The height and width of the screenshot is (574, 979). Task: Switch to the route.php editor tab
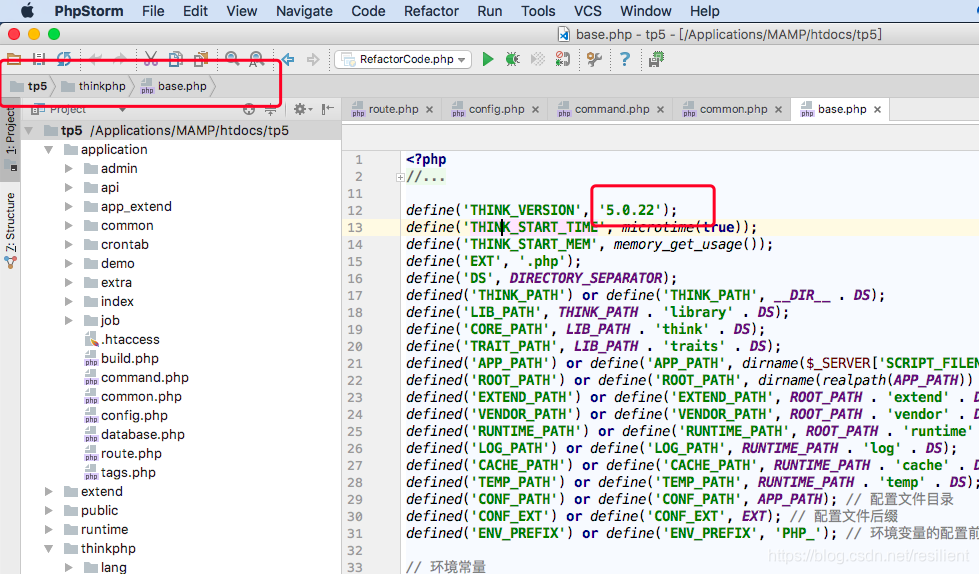pyautogui.click(x=393, y=109)
